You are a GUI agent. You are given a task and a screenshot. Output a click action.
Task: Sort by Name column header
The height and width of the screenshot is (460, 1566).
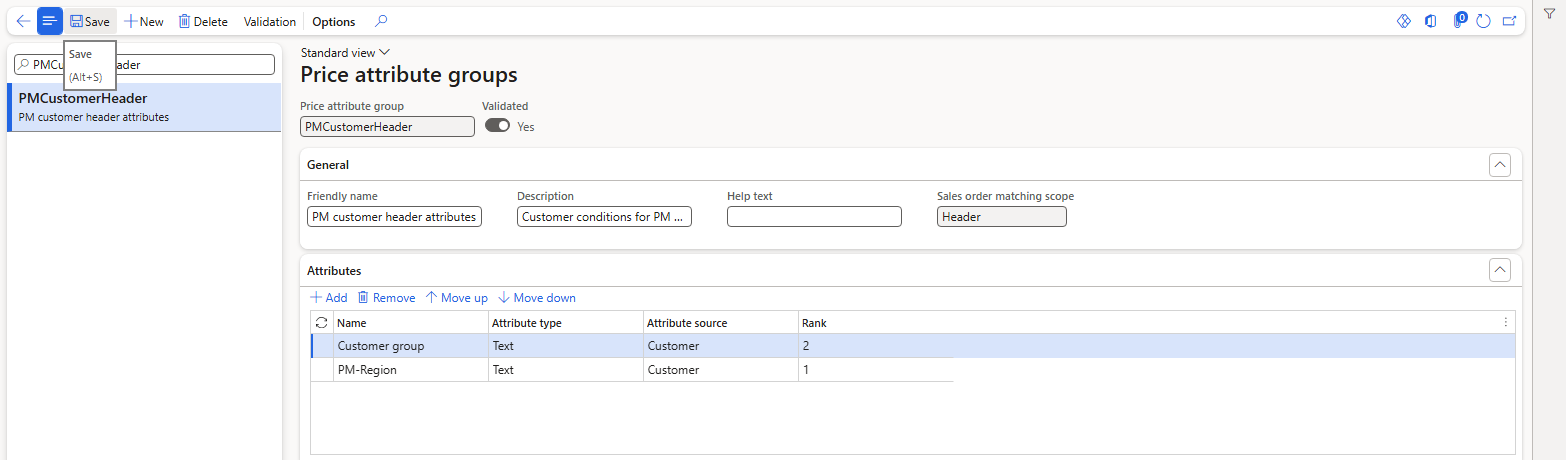(410, 323)
